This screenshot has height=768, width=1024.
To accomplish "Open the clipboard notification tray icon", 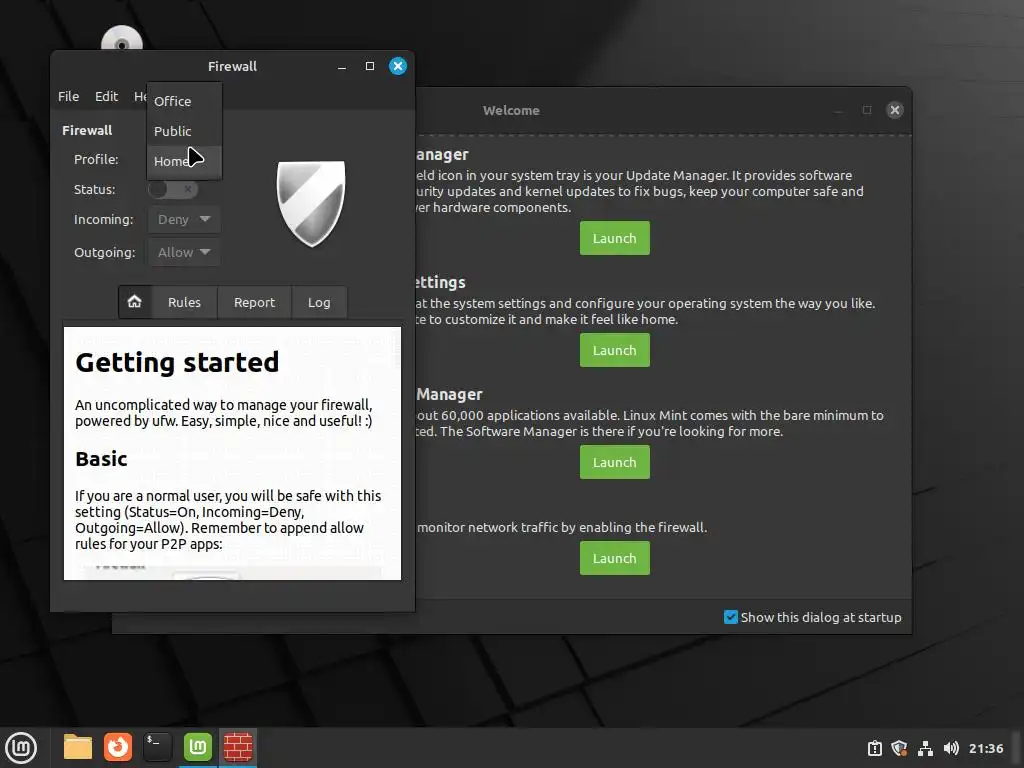I will click(x=874, y=748).
